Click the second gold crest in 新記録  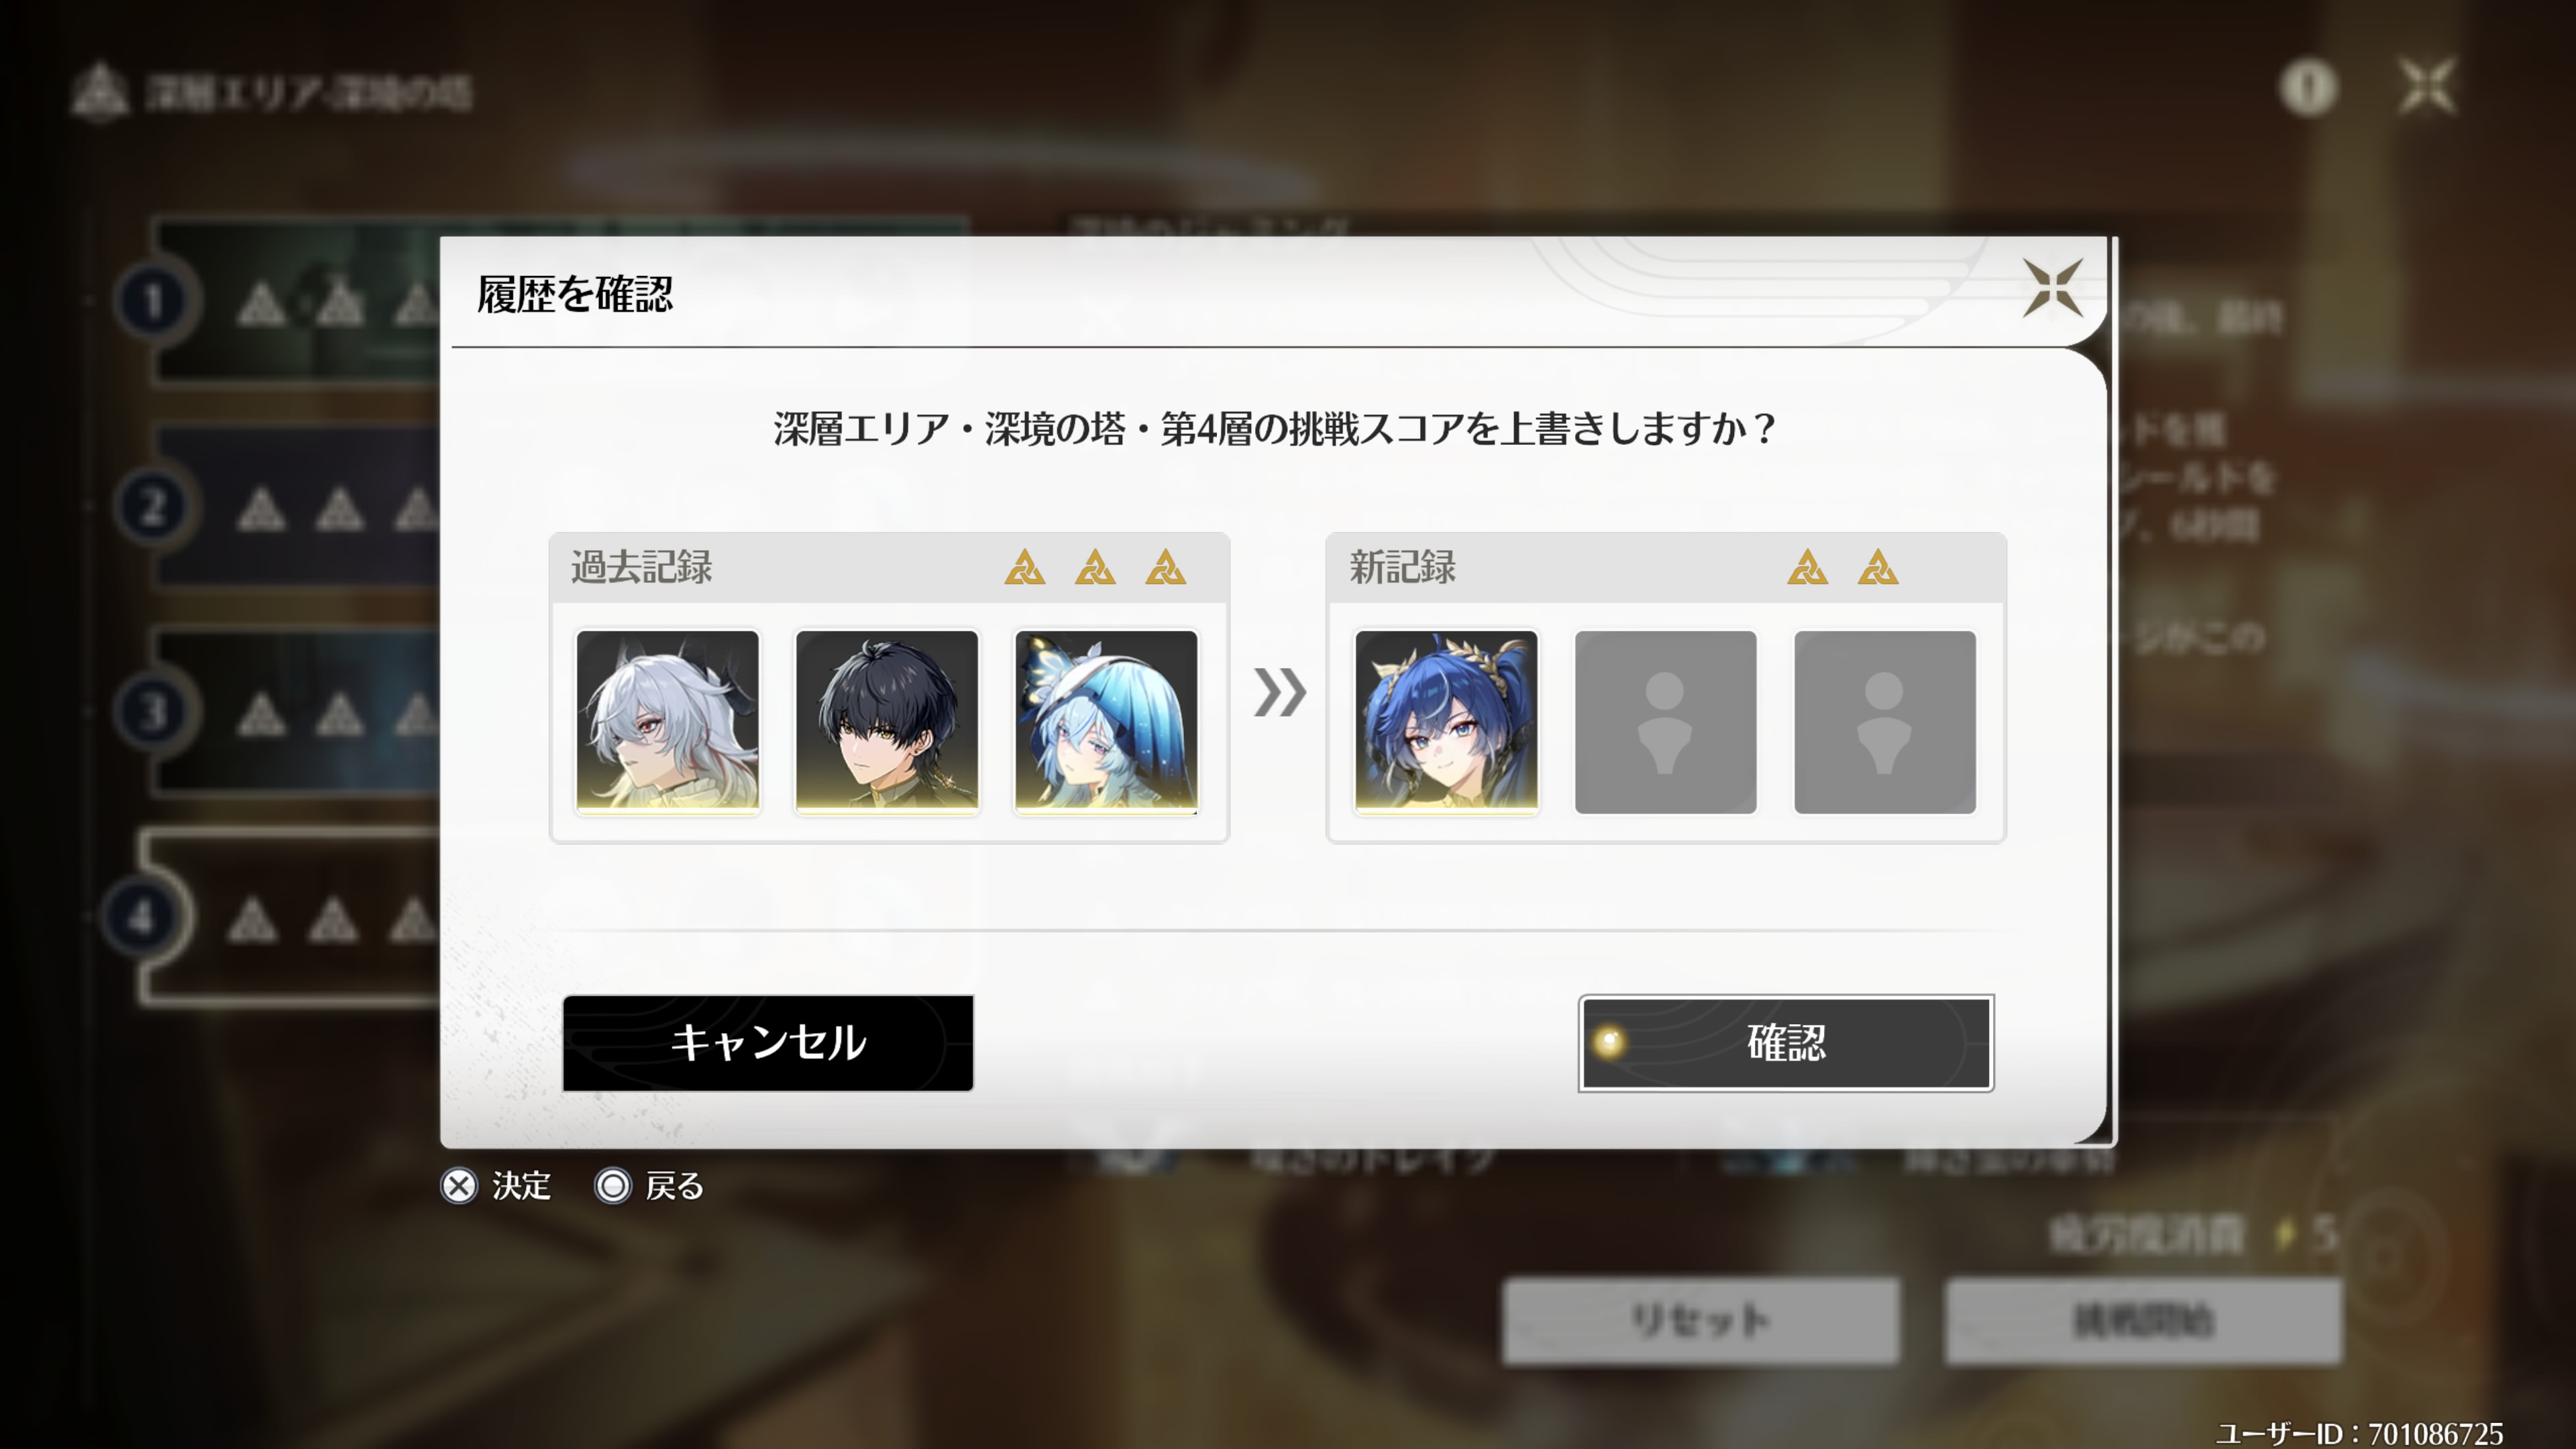1877,567
